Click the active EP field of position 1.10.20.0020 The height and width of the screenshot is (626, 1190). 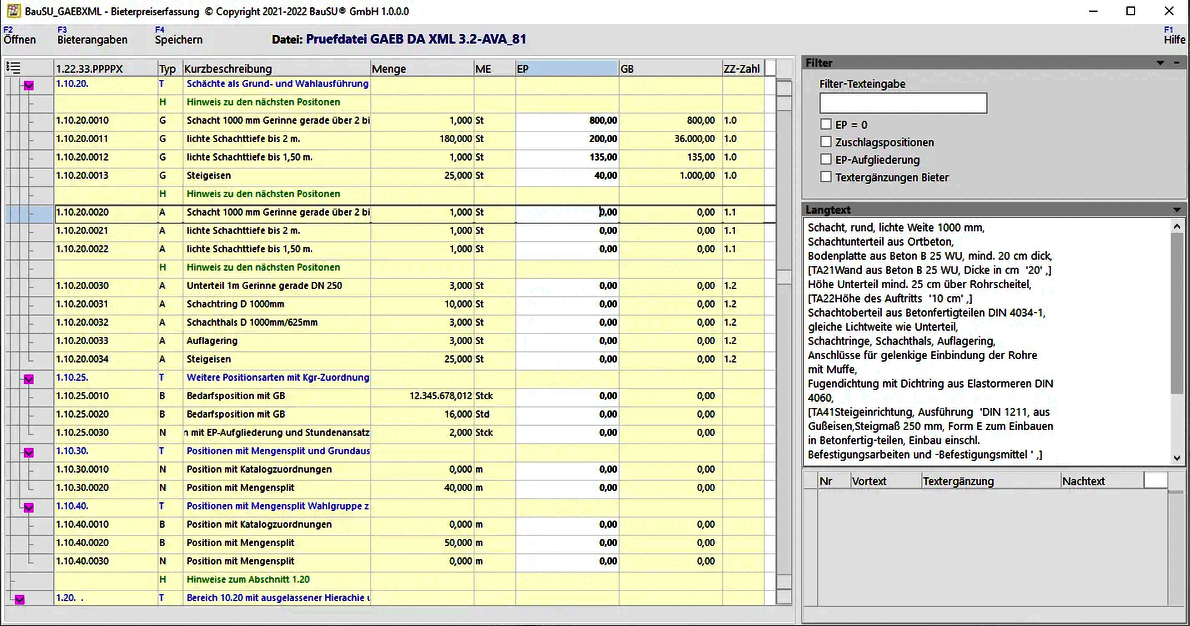click(567, 212)
